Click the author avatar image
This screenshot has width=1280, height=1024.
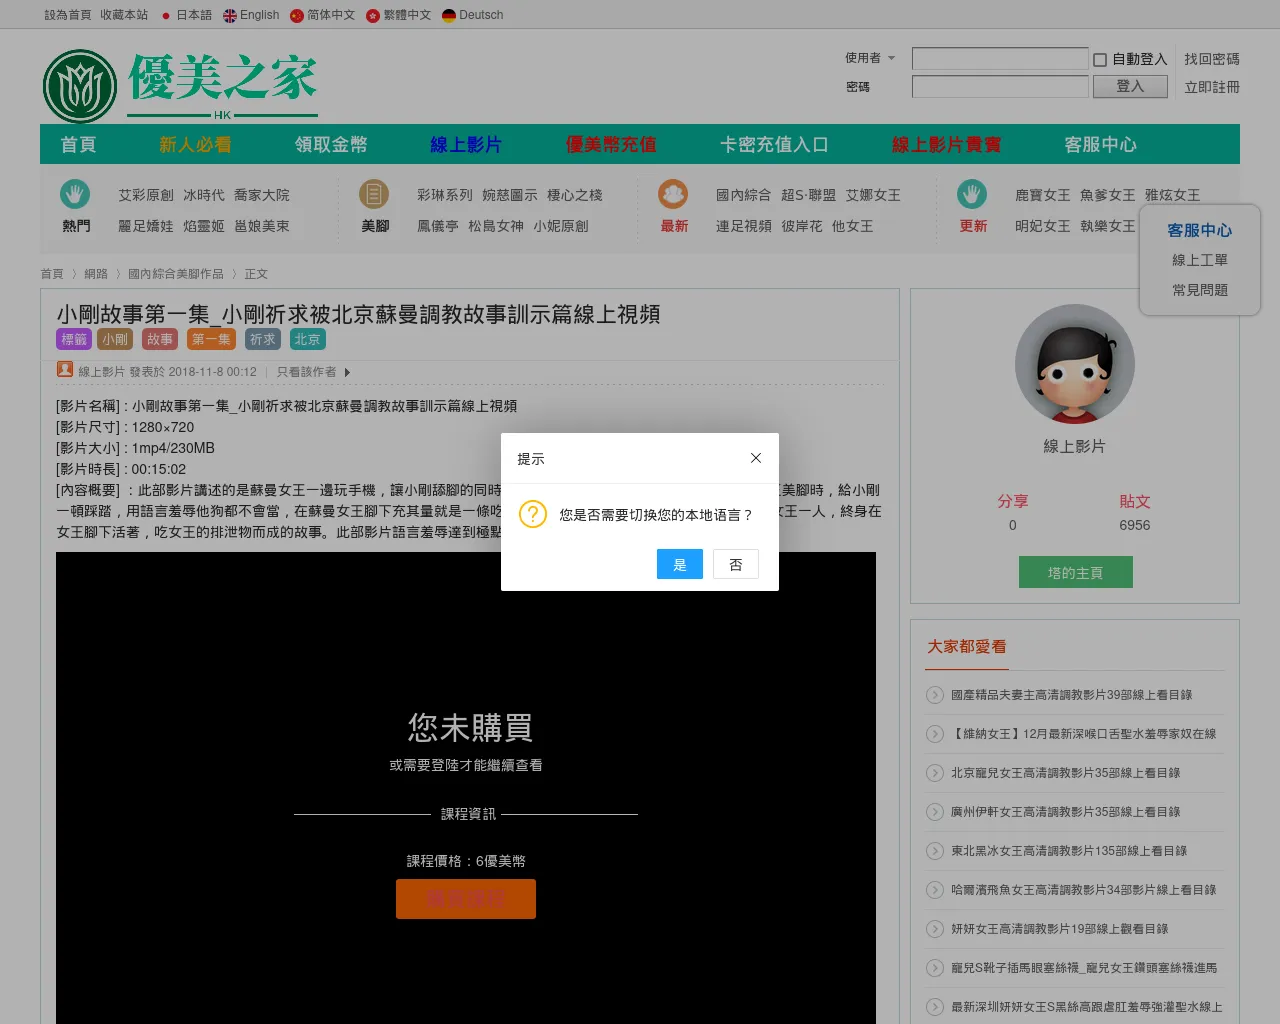click(1074, 364)
